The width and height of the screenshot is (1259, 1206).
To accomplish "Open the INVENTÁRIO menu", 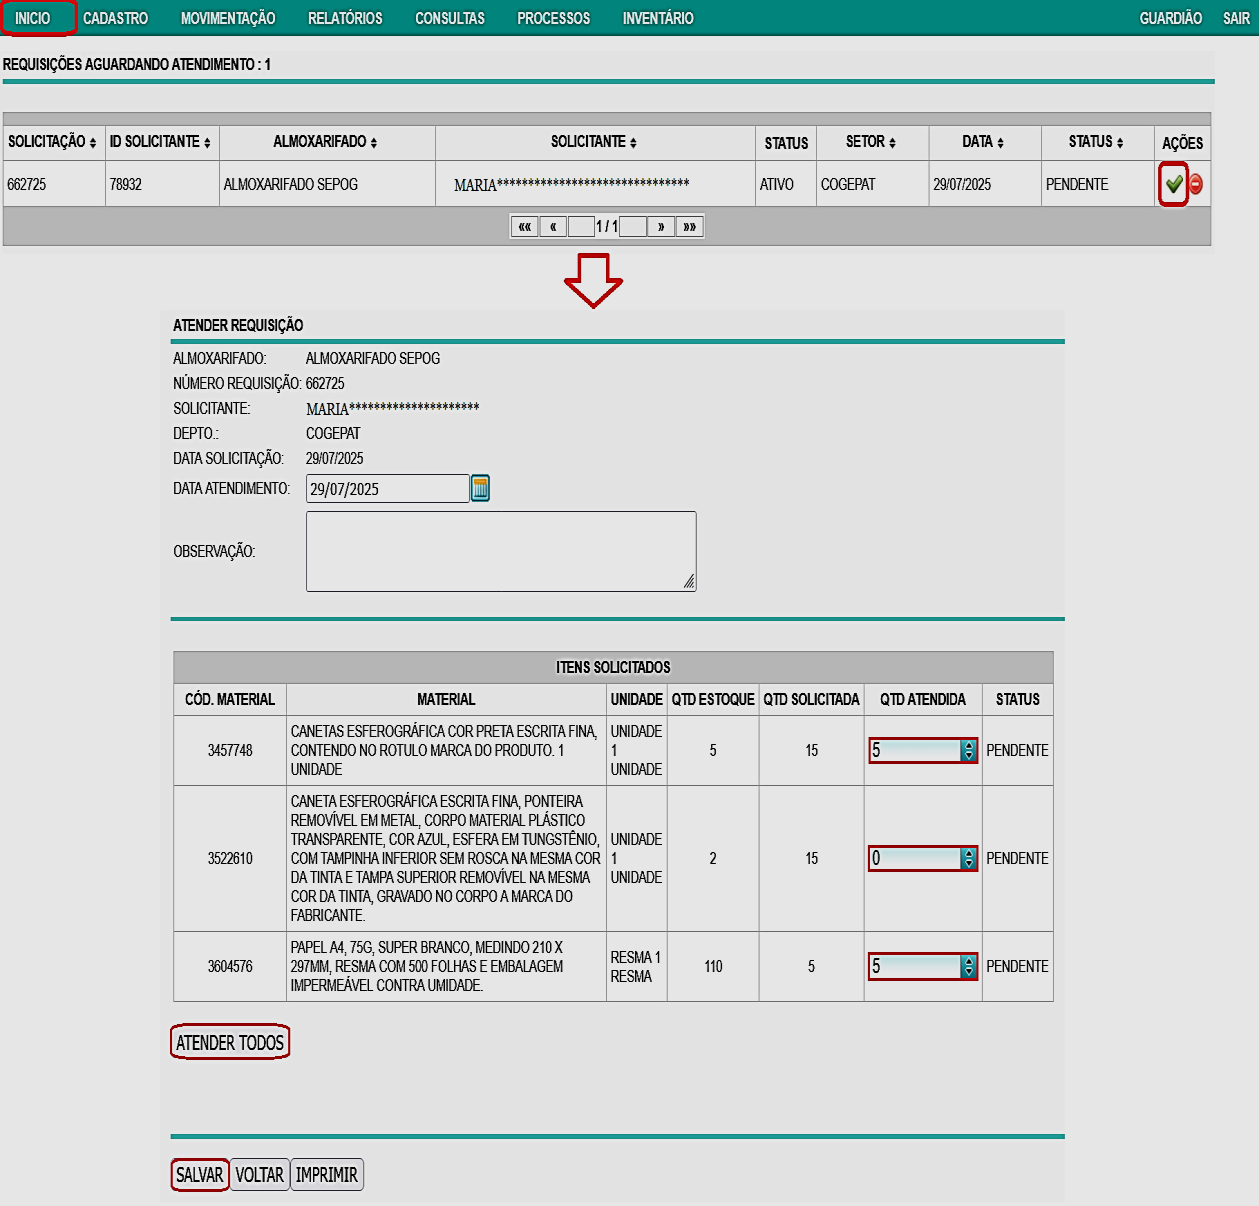I will click(658, 18).
